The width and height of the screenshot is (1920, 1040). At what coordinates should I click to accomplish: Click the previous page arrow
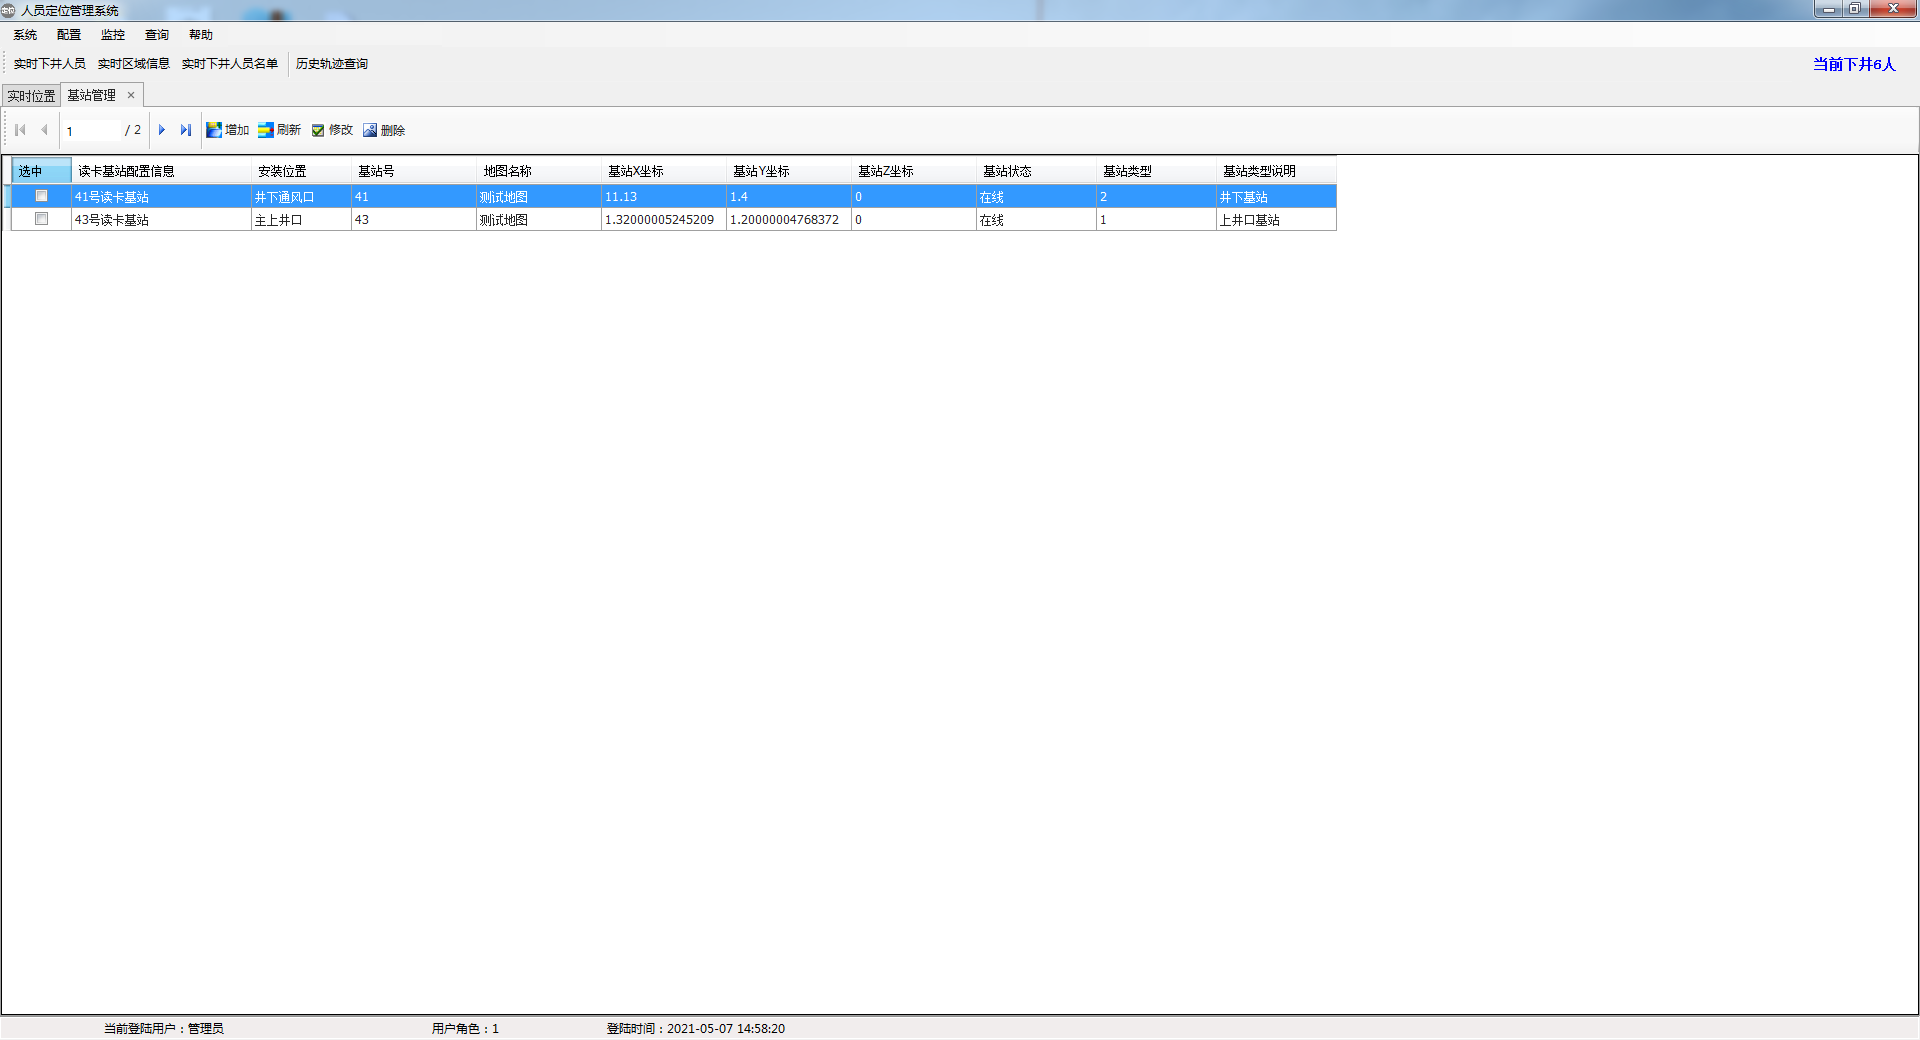coord(44,130)
